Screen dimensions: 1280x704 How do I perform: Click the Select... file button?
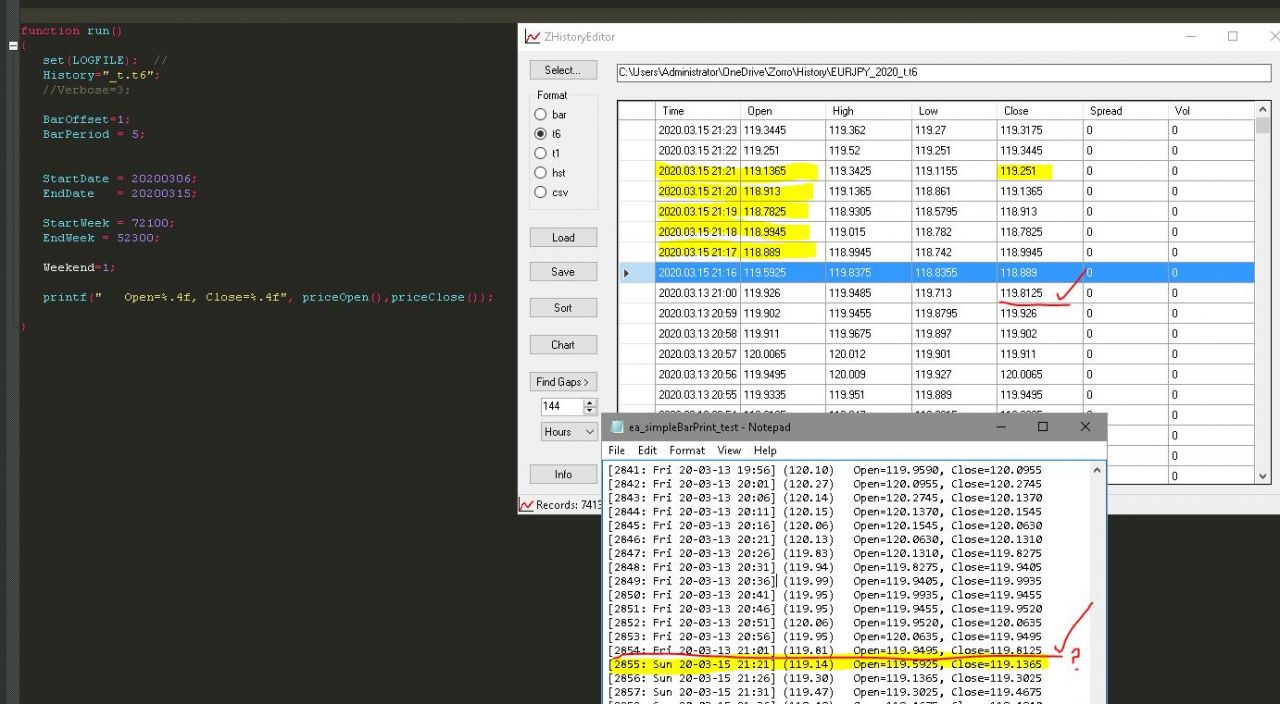(x=563, y=70)
